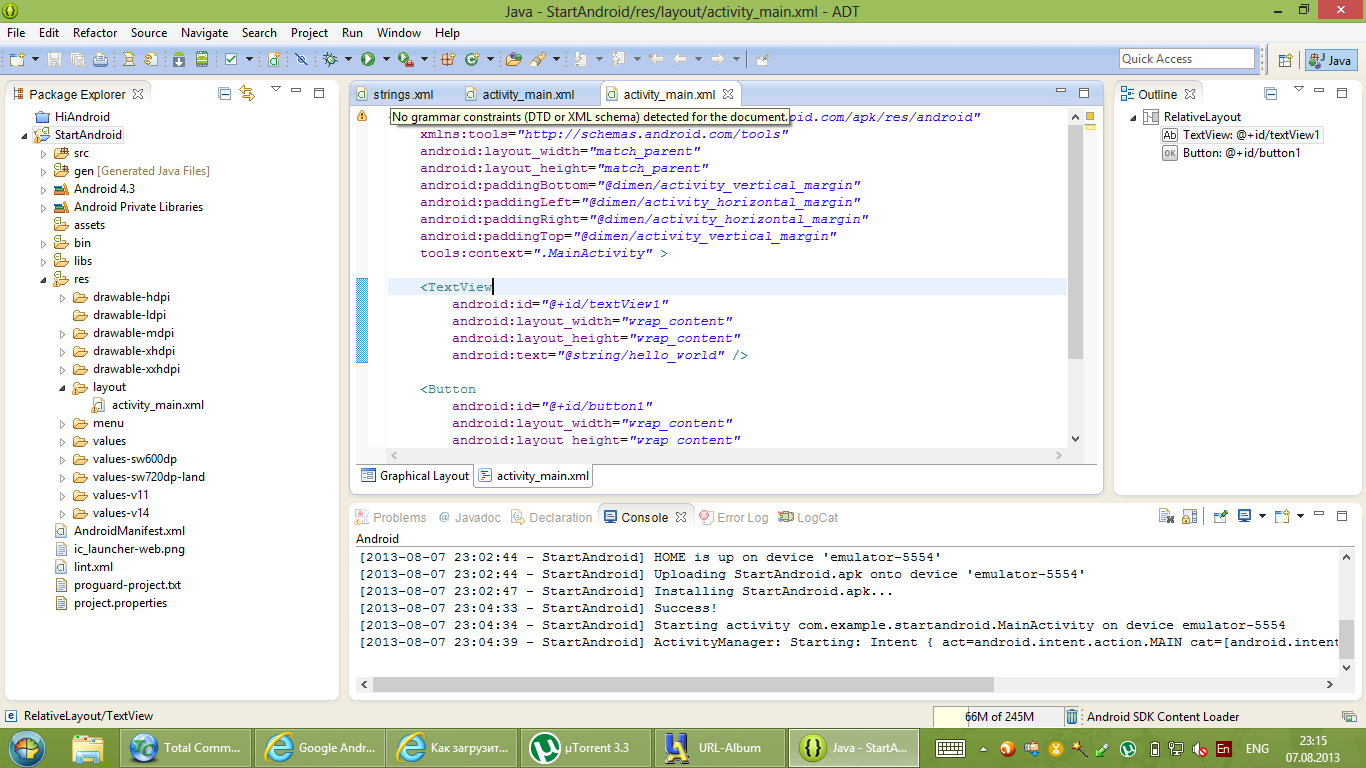Open the Refactor menu
The height and width of the screenshot is (768, 1366).
(95, 33)
